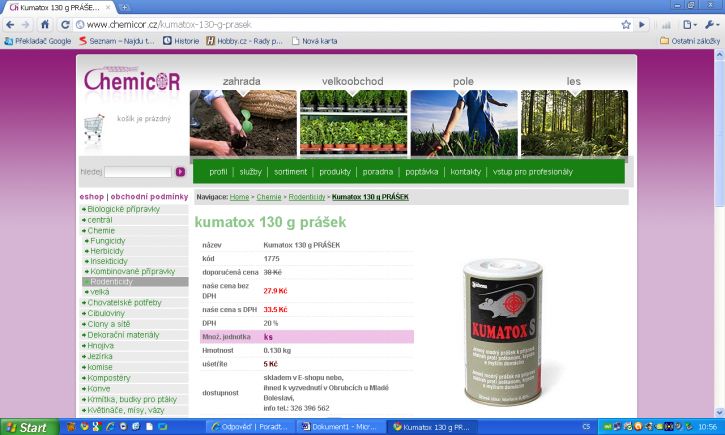This screenshot has width=725, height=435.
Task: Open the Cibuloviny category
Action: click(x=106, y=313)
